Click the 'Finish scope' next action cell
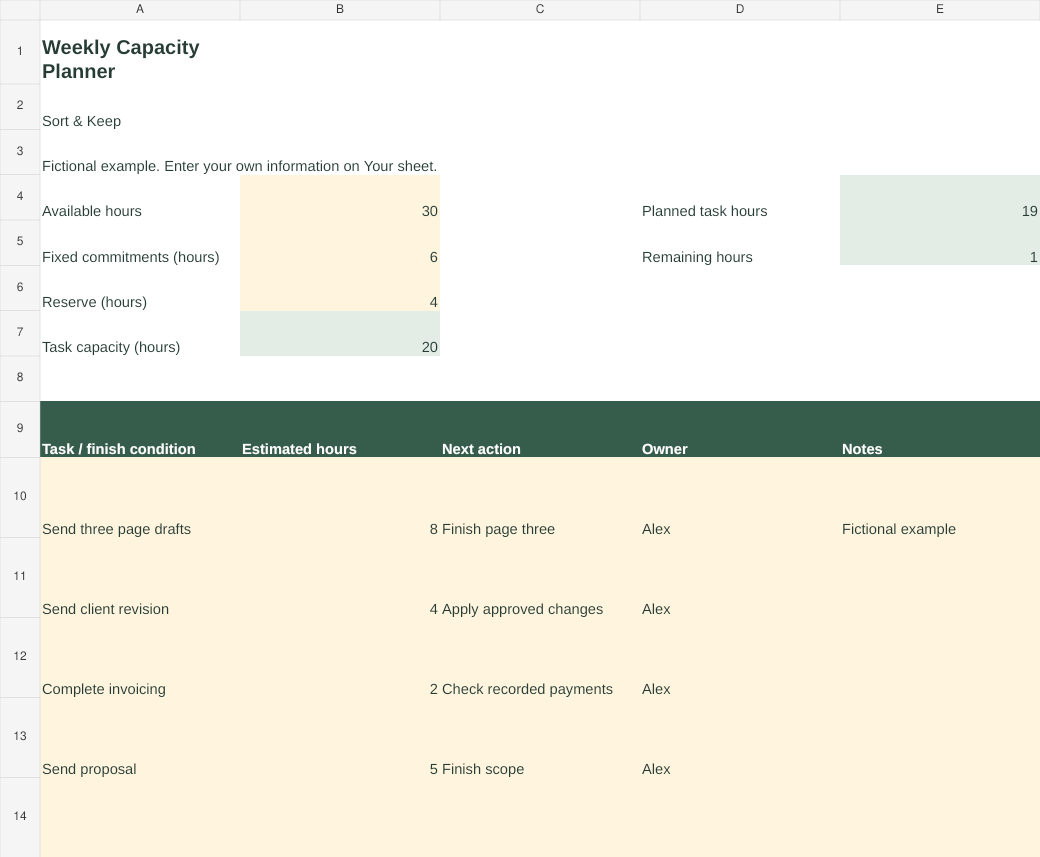The height and width of the screenshot is (857, 1040). pos(540,738)
